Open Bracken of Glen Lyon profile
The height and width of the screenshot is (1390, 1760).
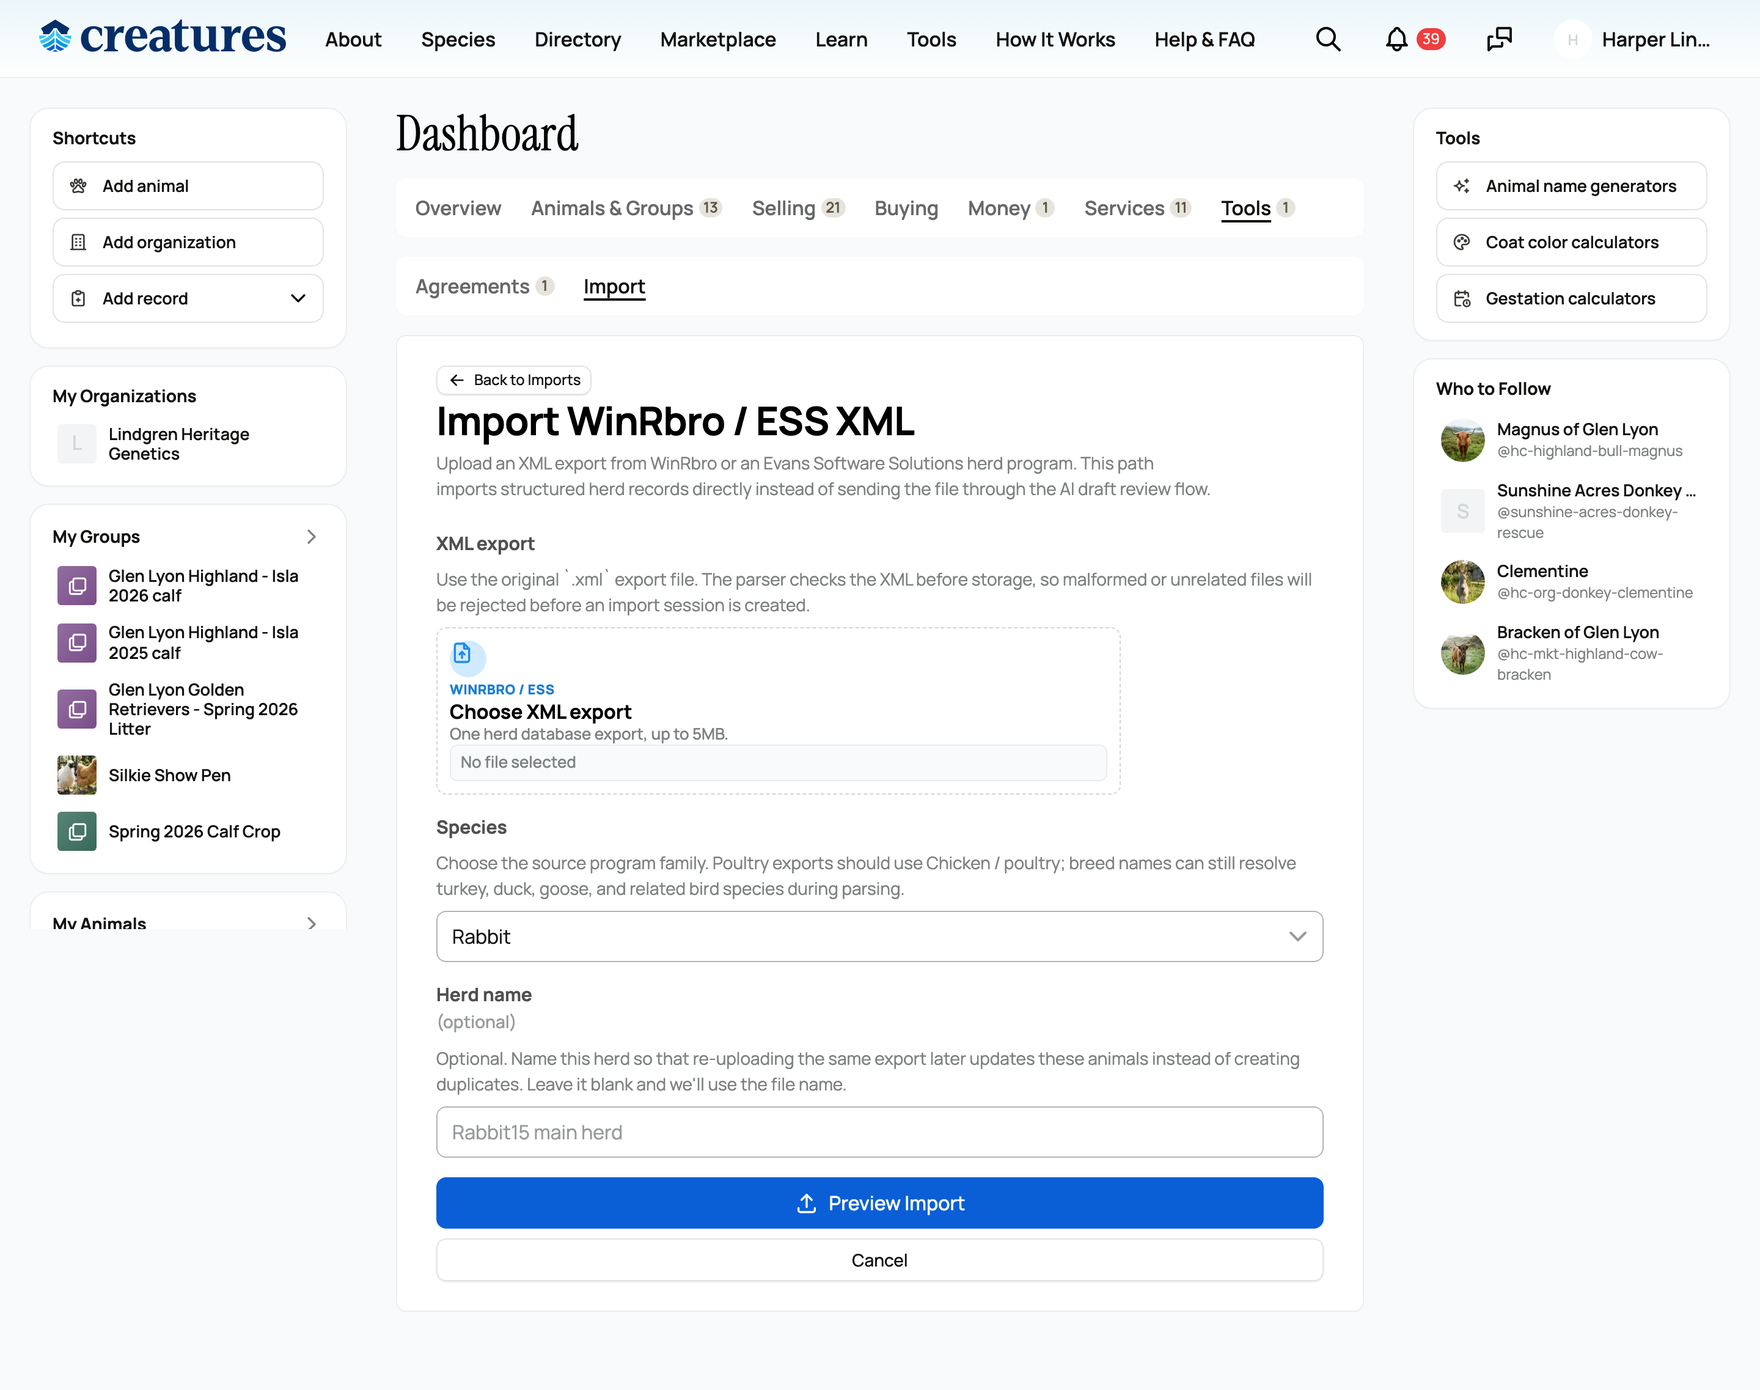click(1577, 632)
